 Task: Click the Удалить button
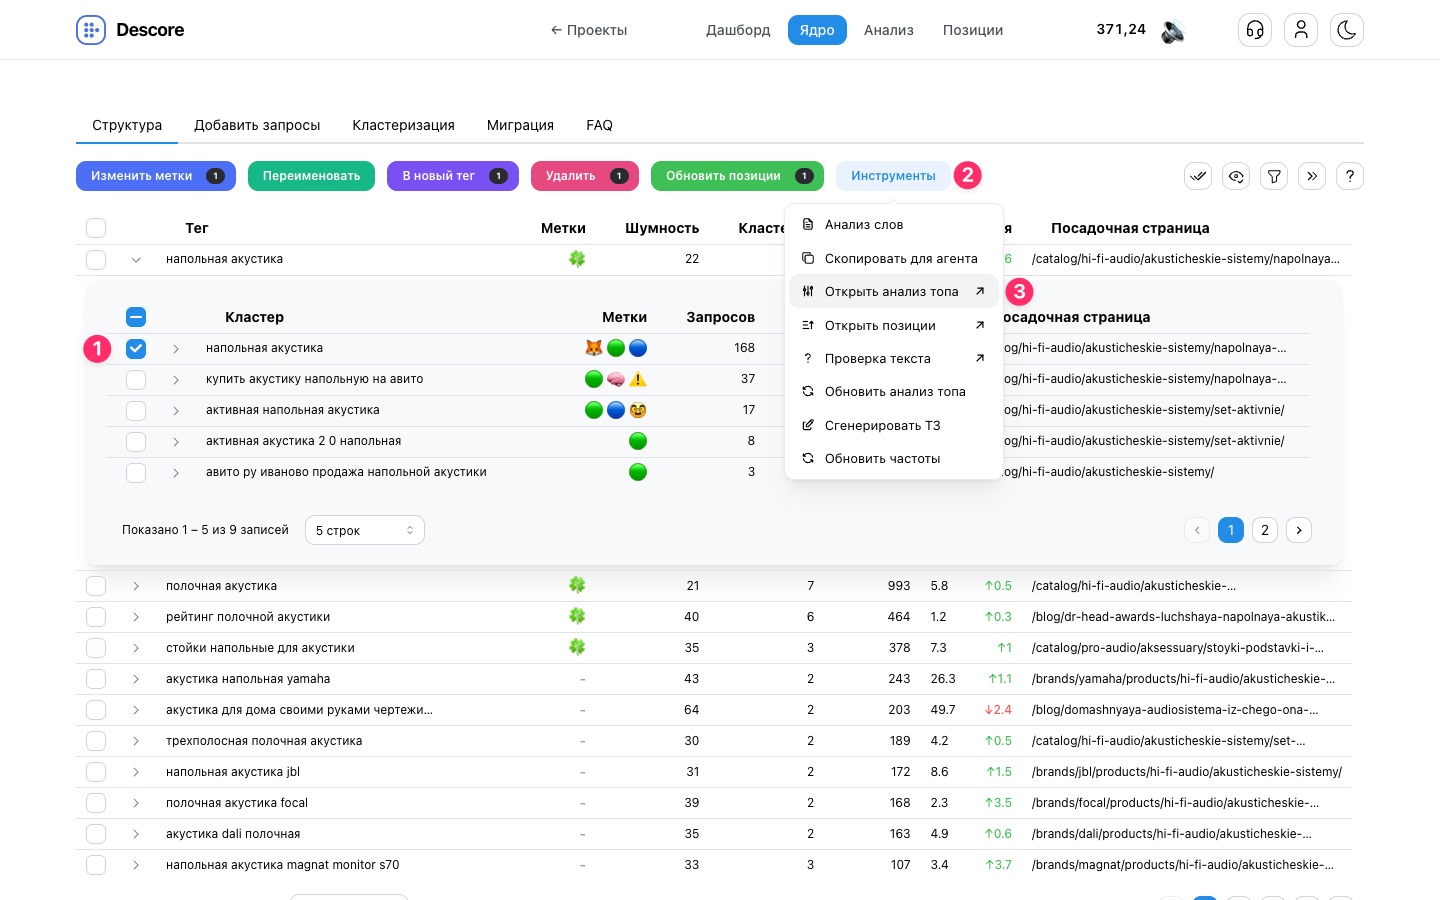pos(585,176)
